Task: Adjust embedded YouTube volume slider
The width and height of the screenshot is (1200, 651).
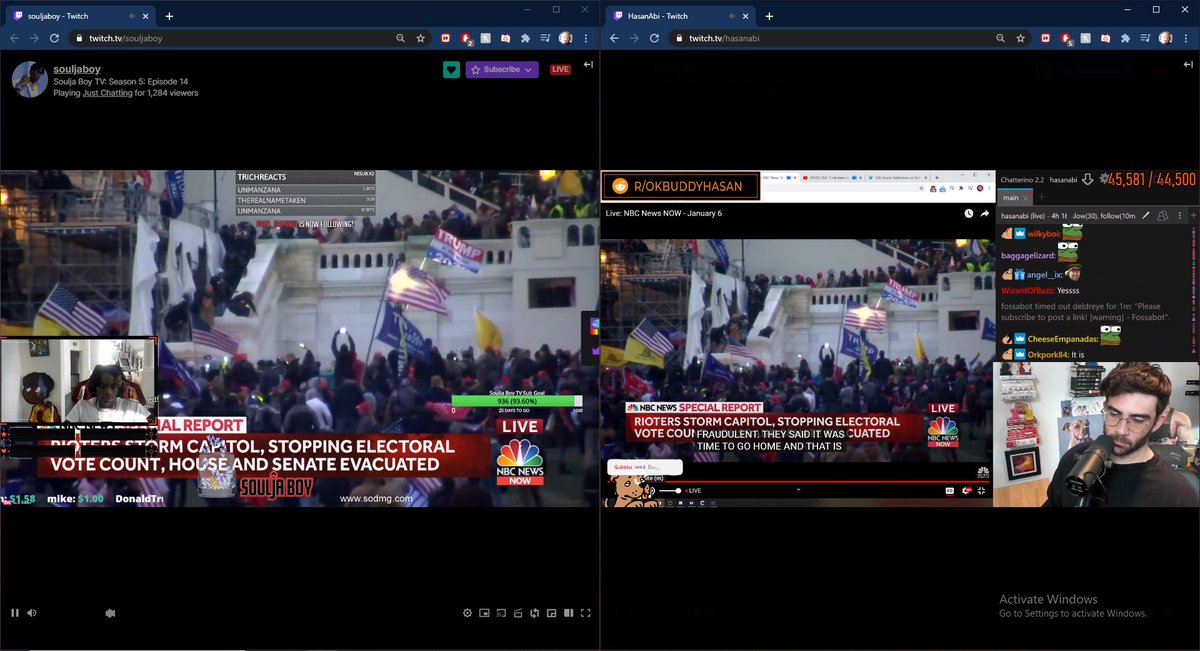Action: pos(671,491)
